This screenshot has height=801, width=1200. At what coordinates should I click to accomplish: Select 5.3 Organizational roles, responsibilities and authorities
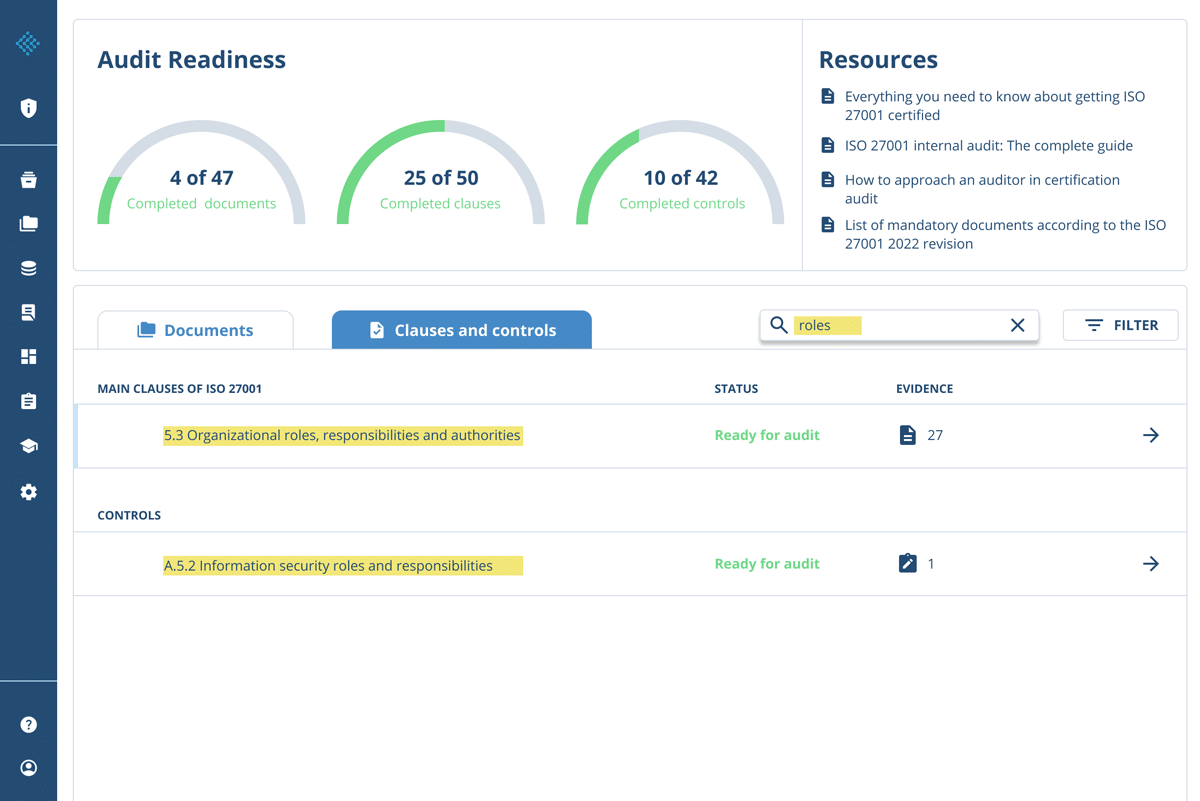[x=342, y=435]
